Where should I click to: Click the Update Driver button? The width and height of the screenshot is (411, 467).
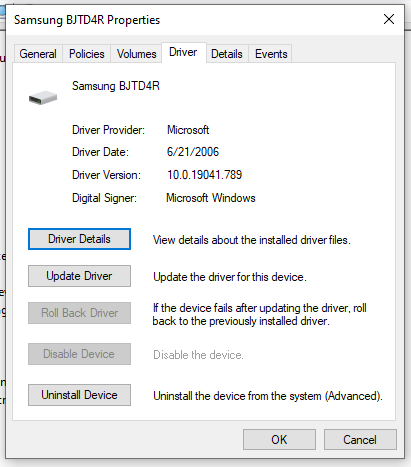(79, 276)
